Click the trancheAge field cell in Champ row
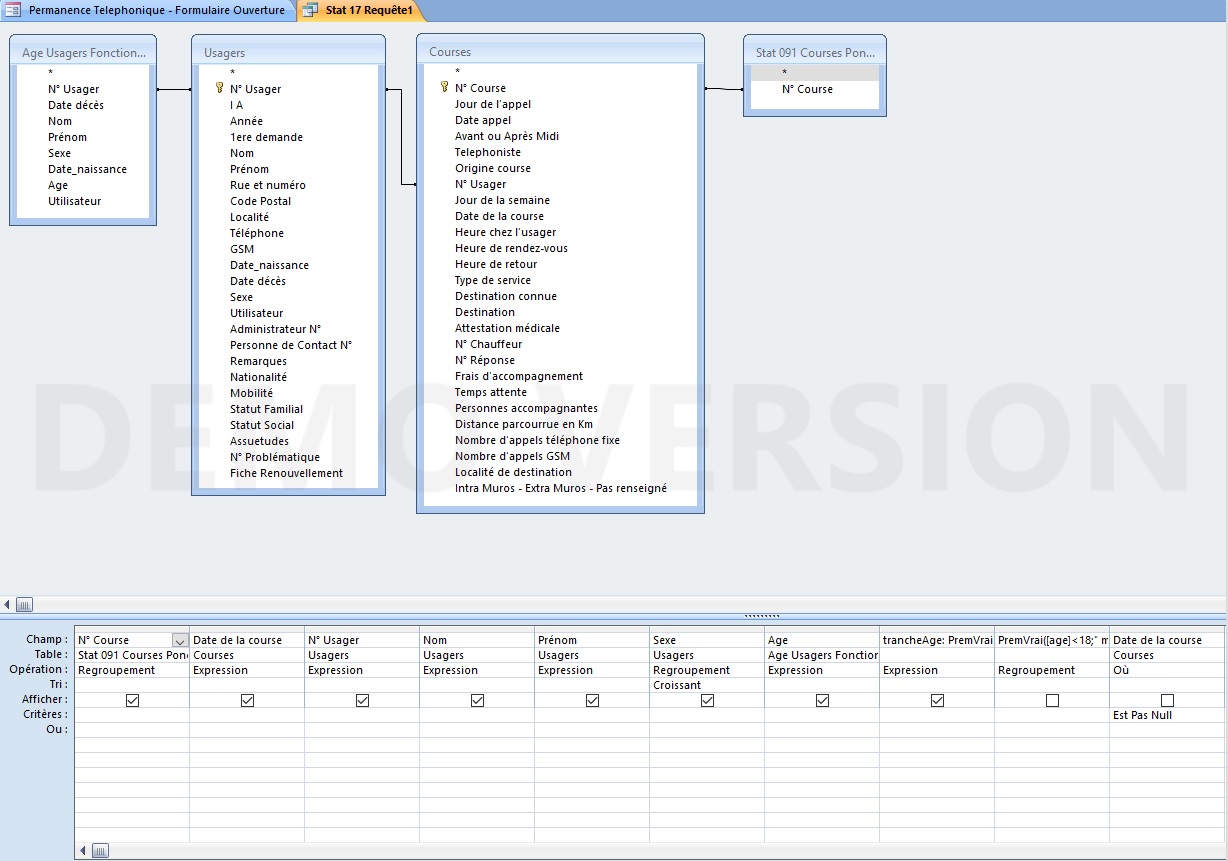Image resolution: width=1228 pixels, height=861 pixels. (x=937, y=640)
